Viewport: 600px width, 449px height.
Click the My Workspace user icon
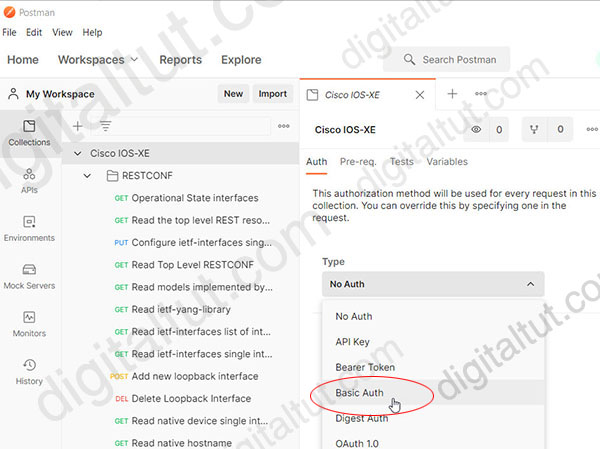coord(13,94)
